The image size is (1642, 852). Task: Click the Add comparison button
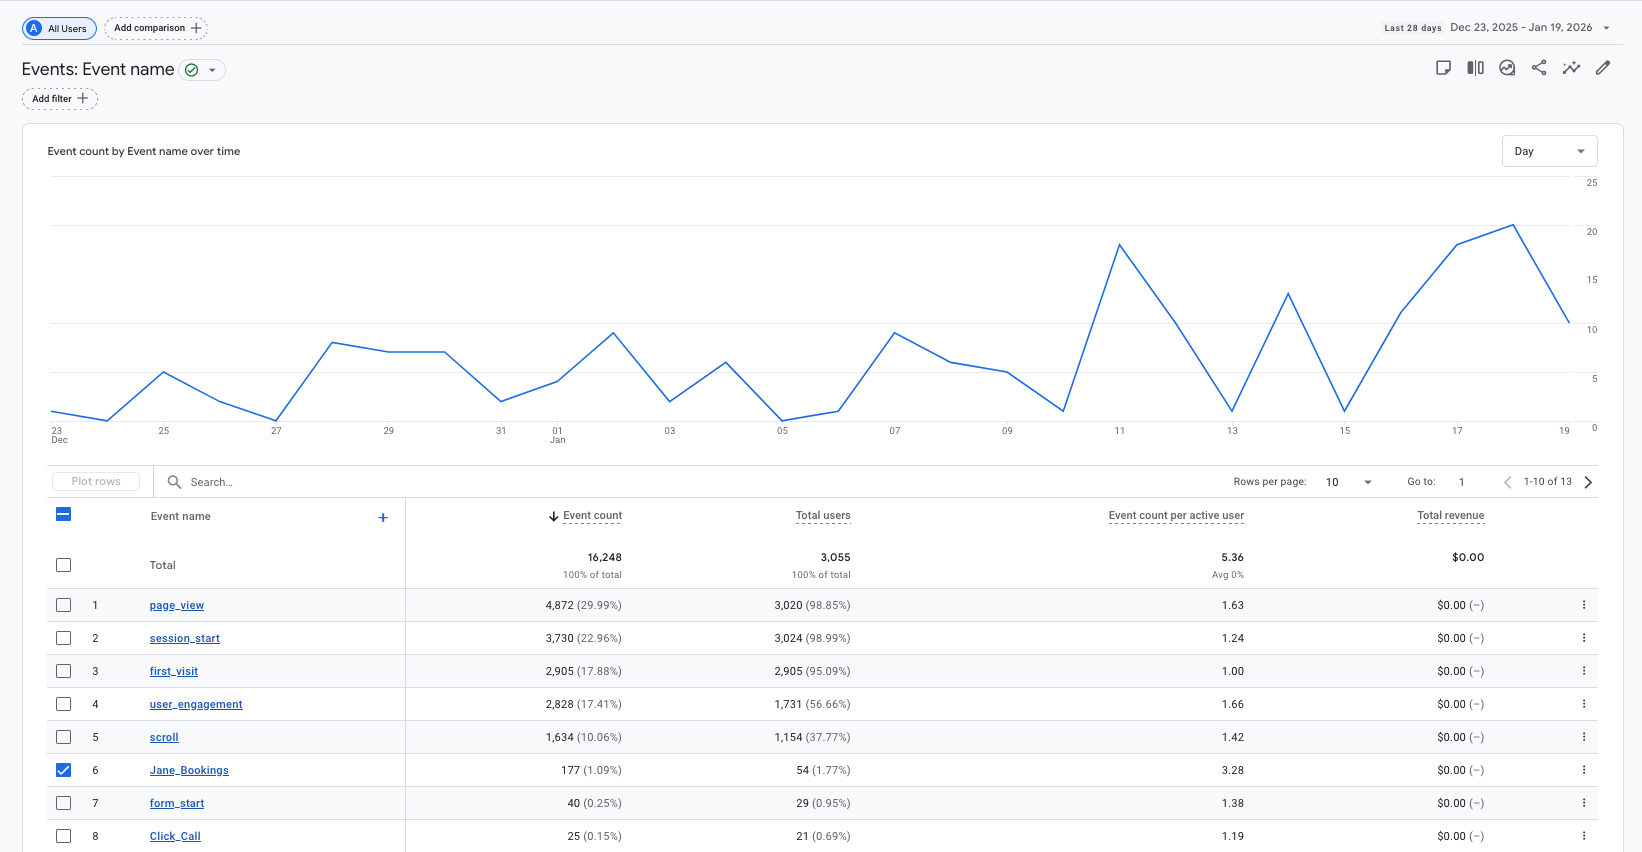click(x=156, y=28)
